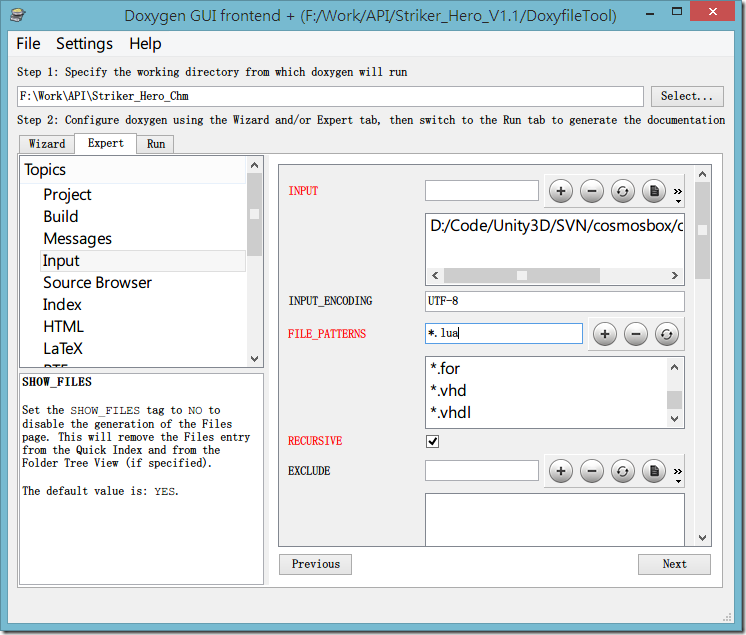Select the Index topic

pos(62,304)
